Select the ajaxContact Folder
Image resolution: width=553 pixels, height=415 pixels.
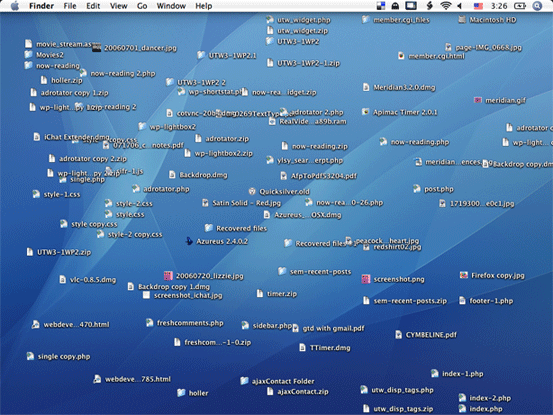click(x=277, y=381)
